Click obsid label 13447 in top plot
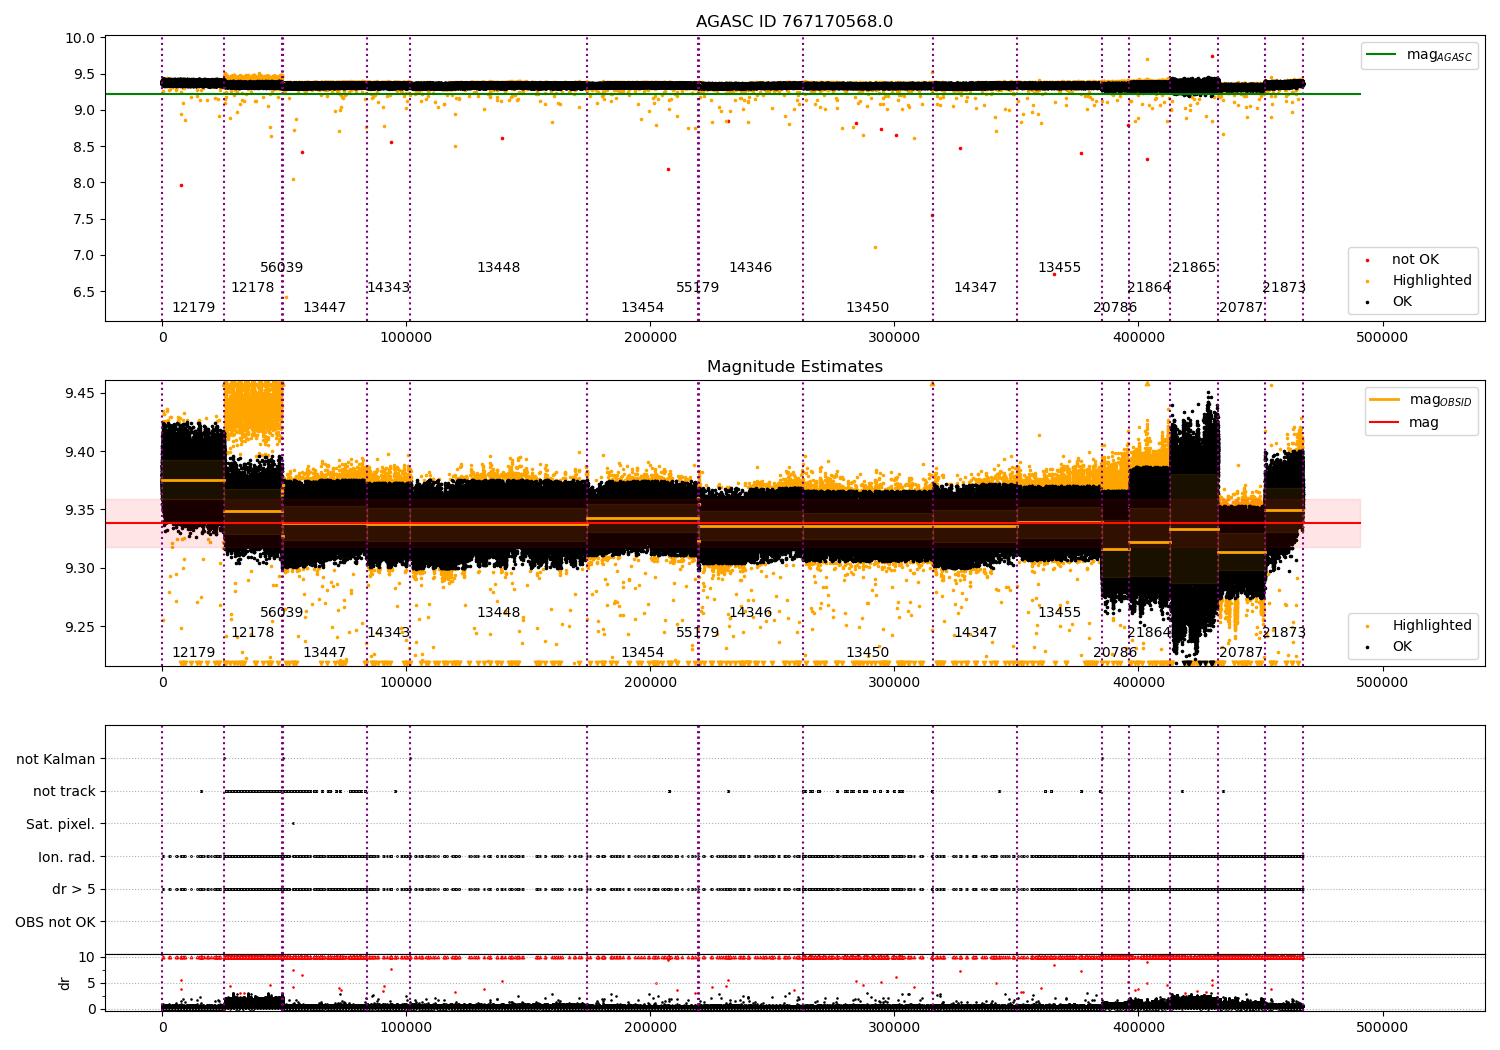This screenshot has height=1050, width=1500. 324,308
